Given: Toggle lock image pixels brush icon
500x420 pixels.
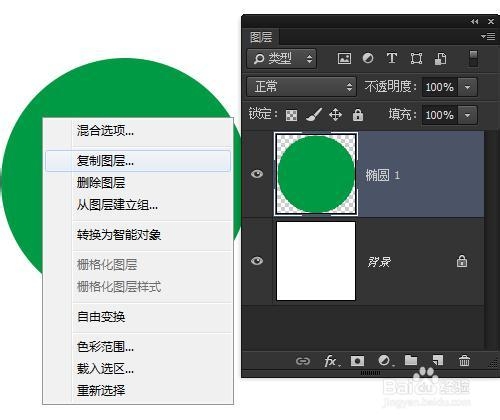Looking at the screenshot, I should point(313,115).
